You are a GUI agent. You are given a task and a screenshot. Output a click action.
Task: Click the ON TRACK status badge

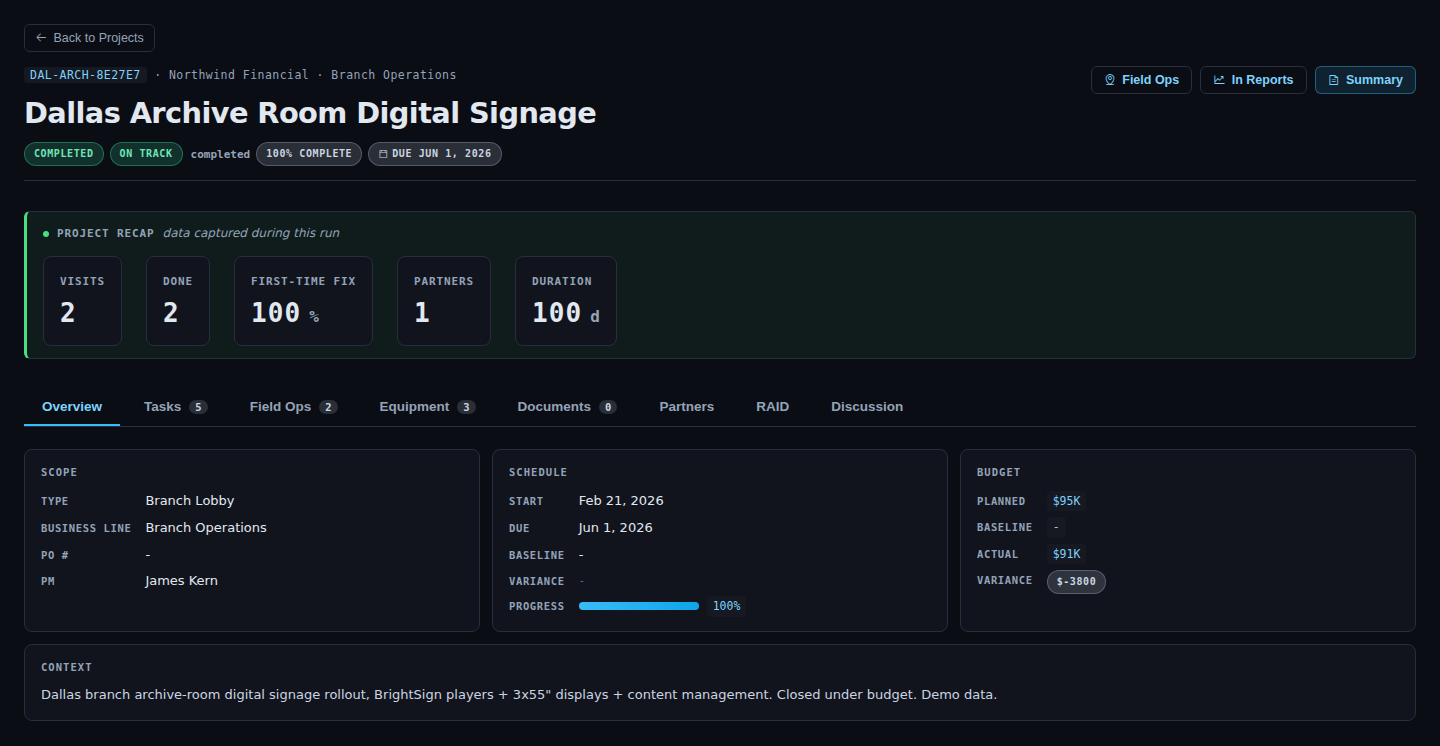click(146, 154)
